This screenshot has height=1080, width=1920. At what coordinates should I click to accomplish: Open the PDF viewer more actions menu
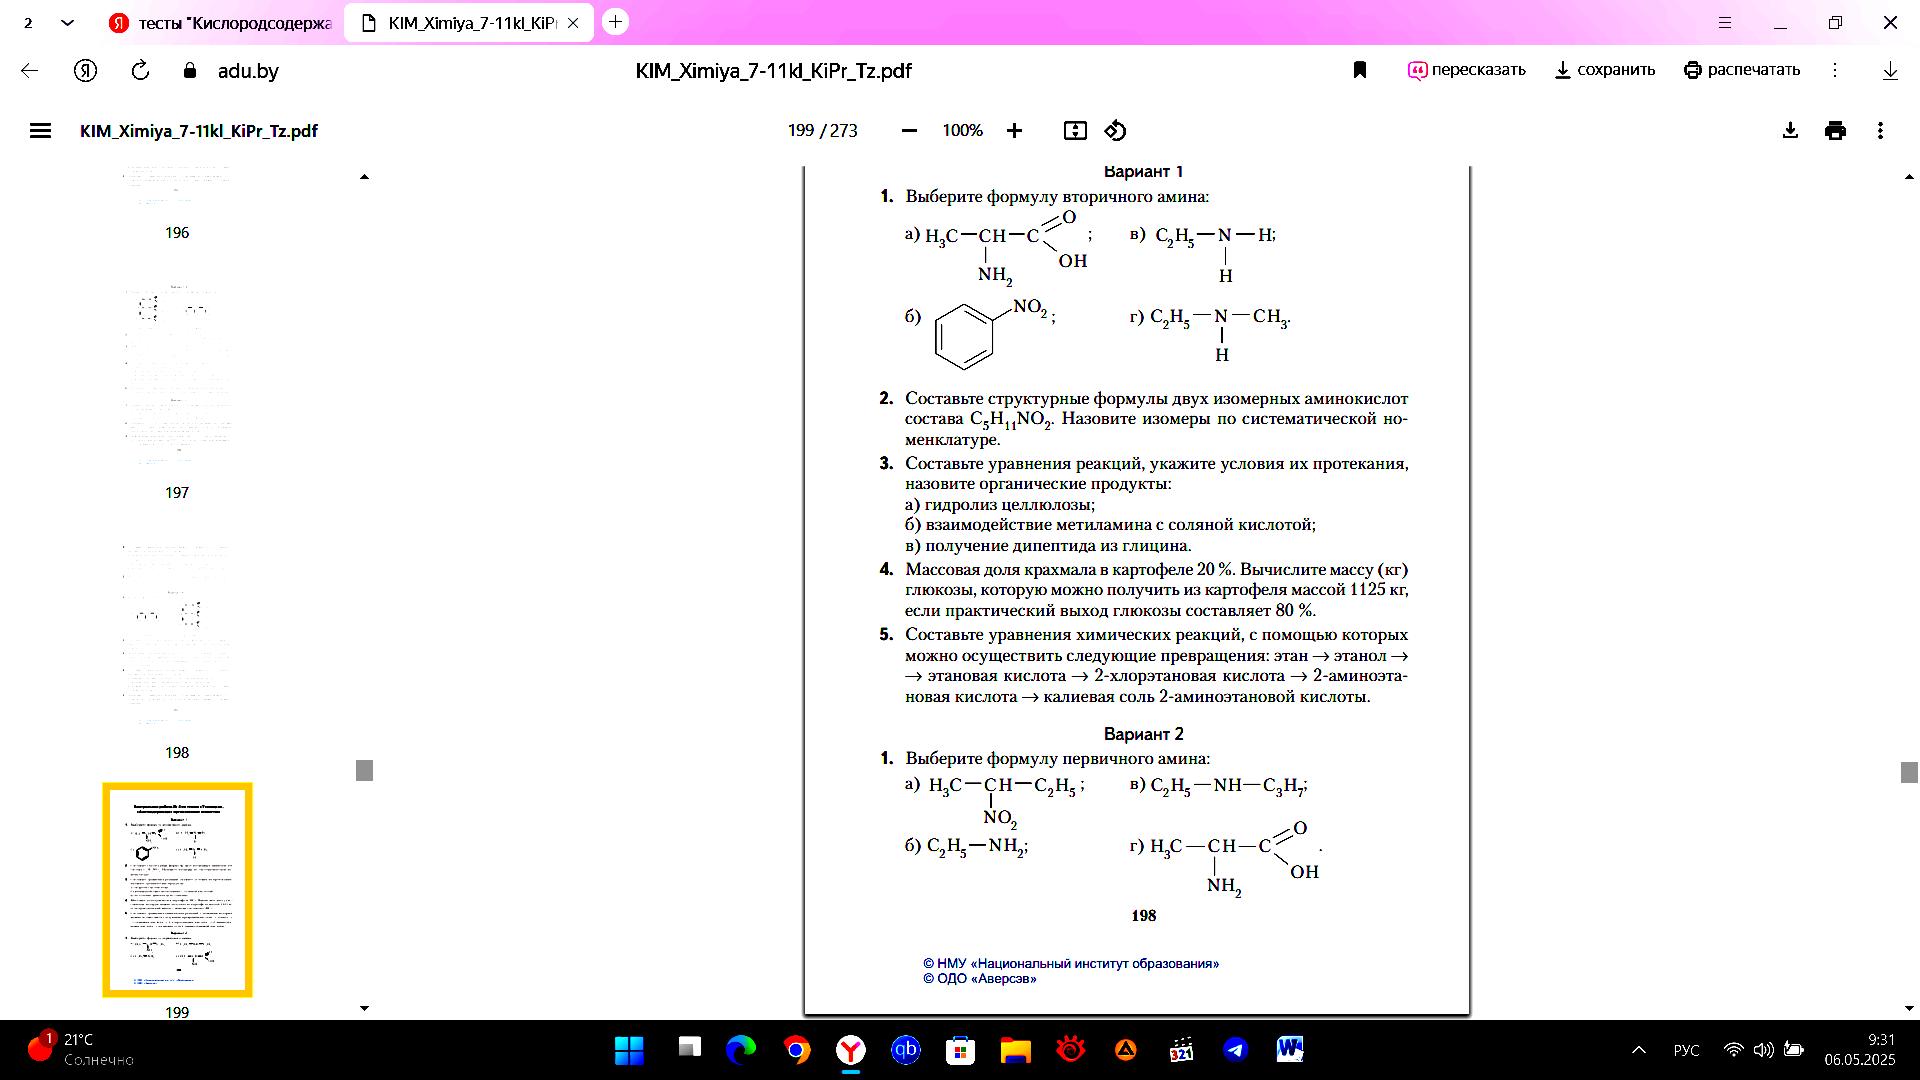click(1880, 131)
